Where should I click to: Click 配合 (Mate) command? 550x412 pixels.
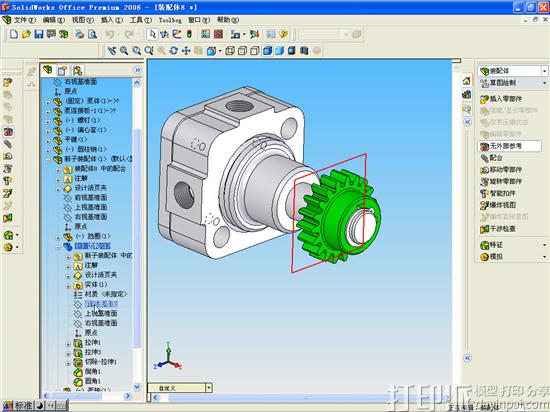[x=491, y=158]
